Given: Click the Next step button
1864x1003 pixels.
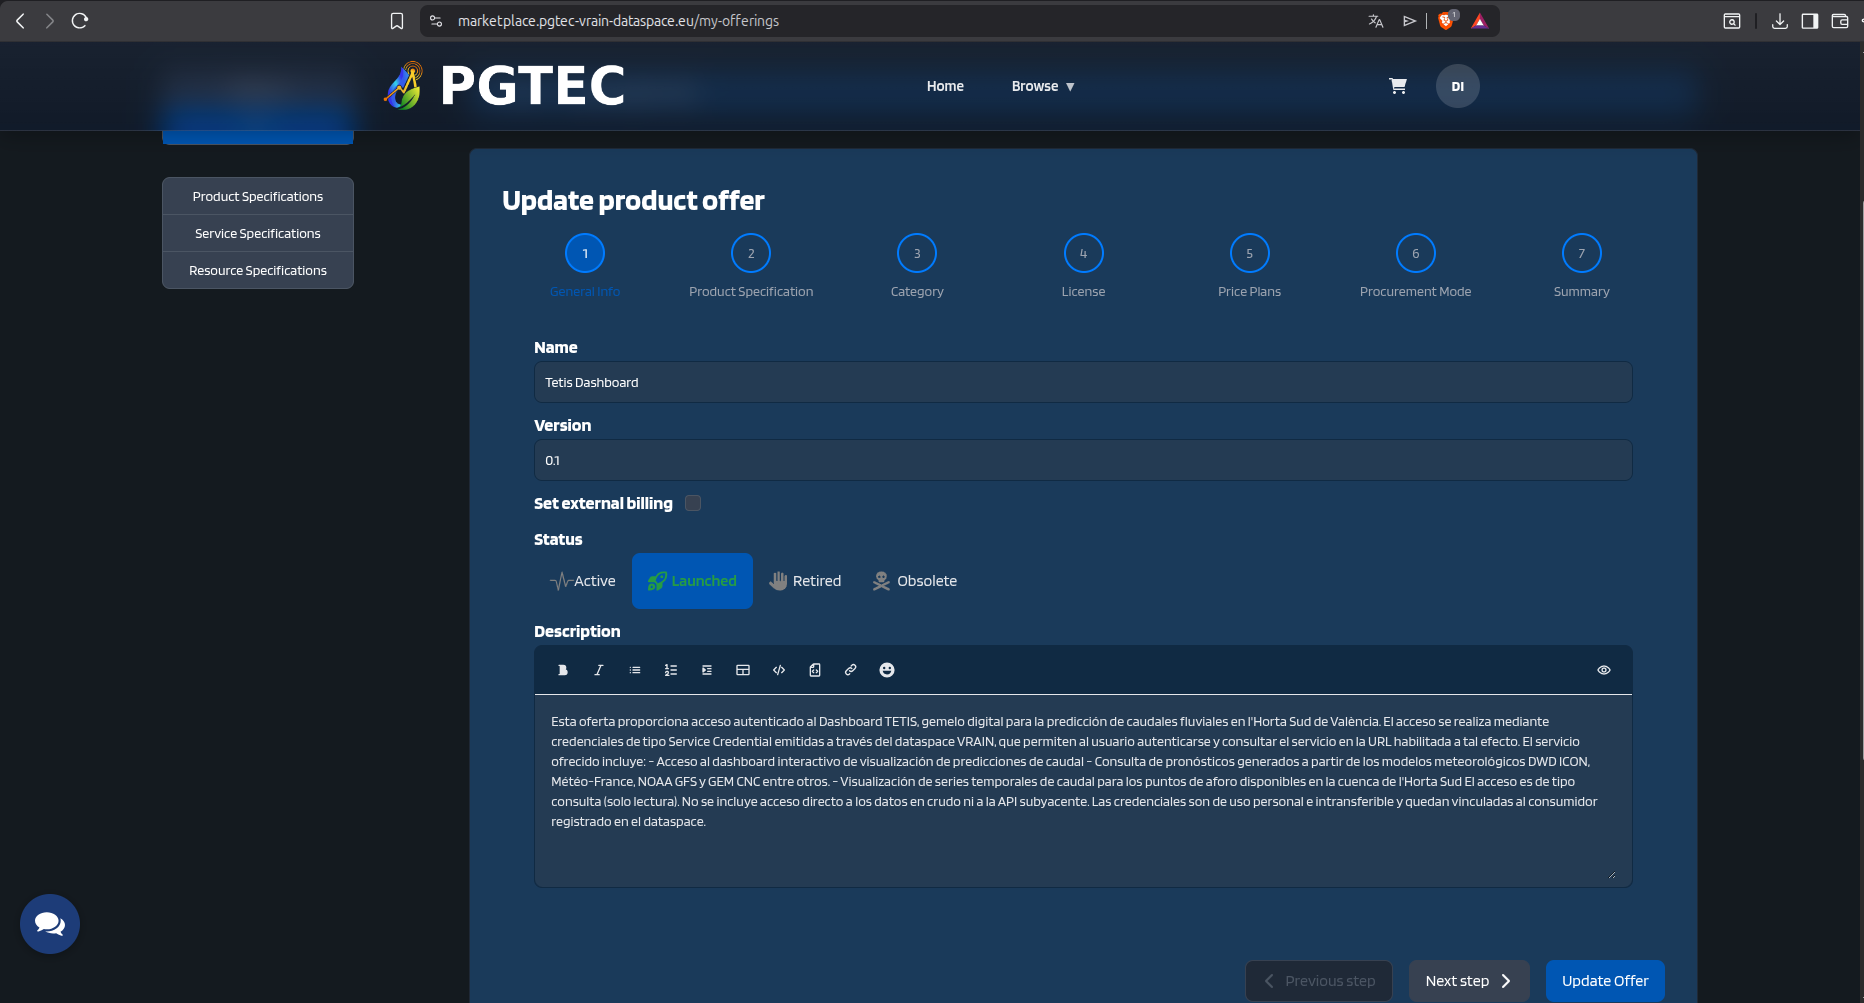Looking at the screenshot, I should 1468,981.
